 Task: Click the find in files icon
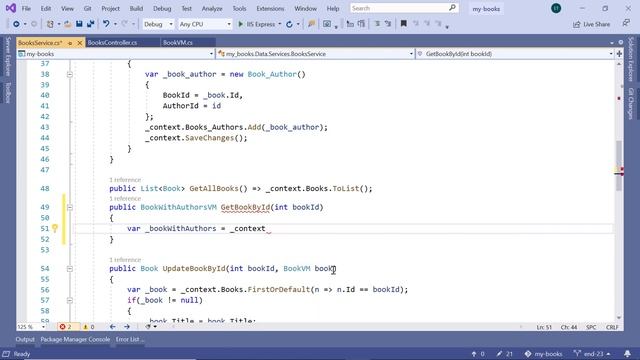[x=311, y=24]
